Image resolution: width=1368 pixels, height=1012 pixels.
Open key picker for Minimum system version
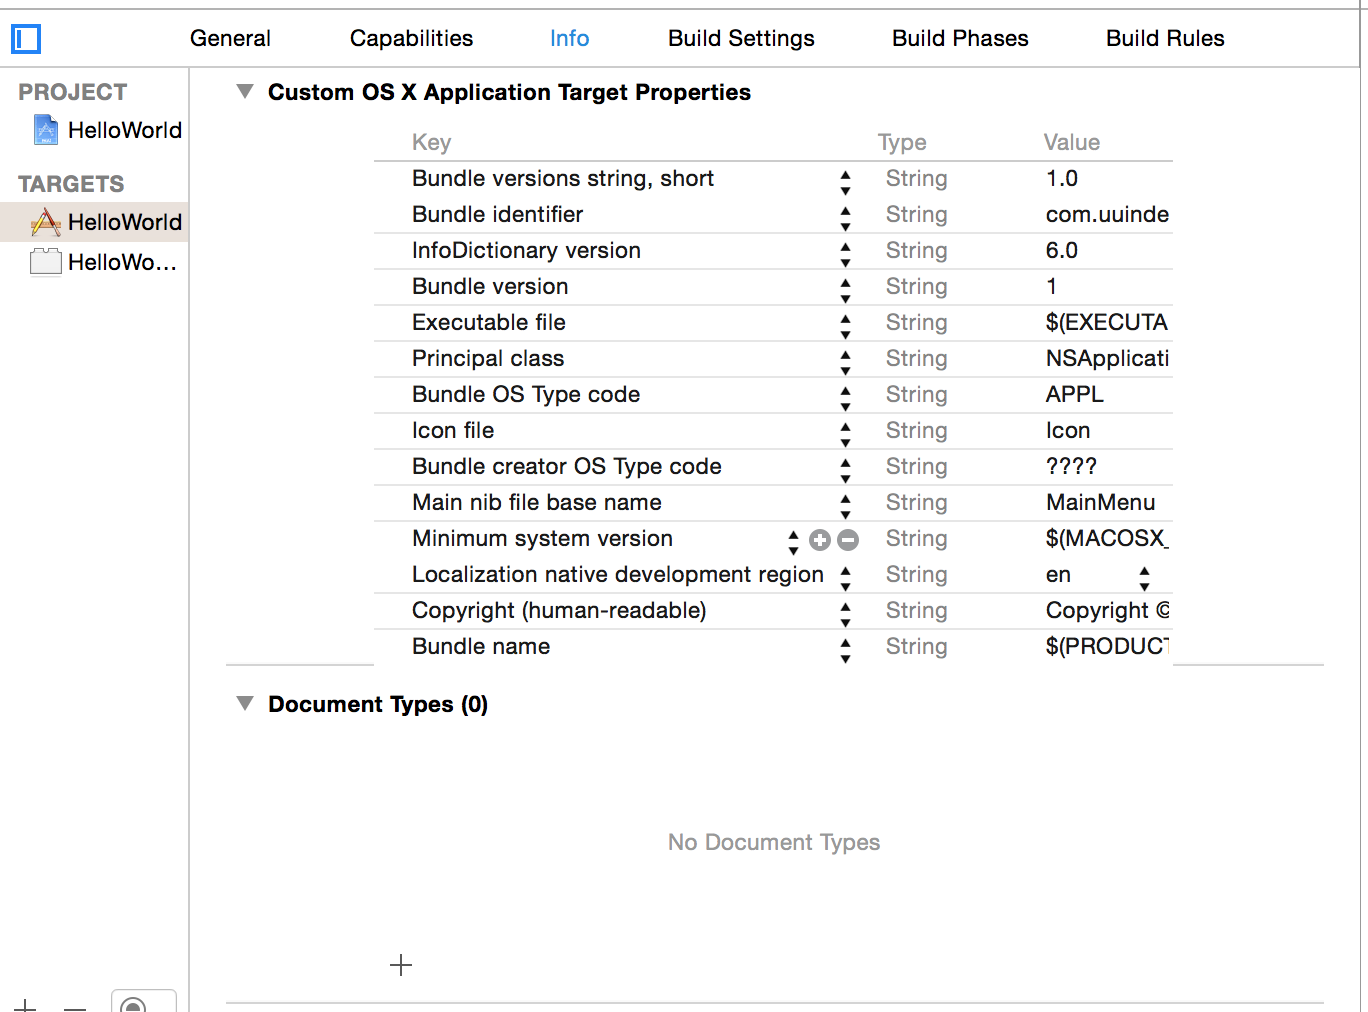coord(793,540)
